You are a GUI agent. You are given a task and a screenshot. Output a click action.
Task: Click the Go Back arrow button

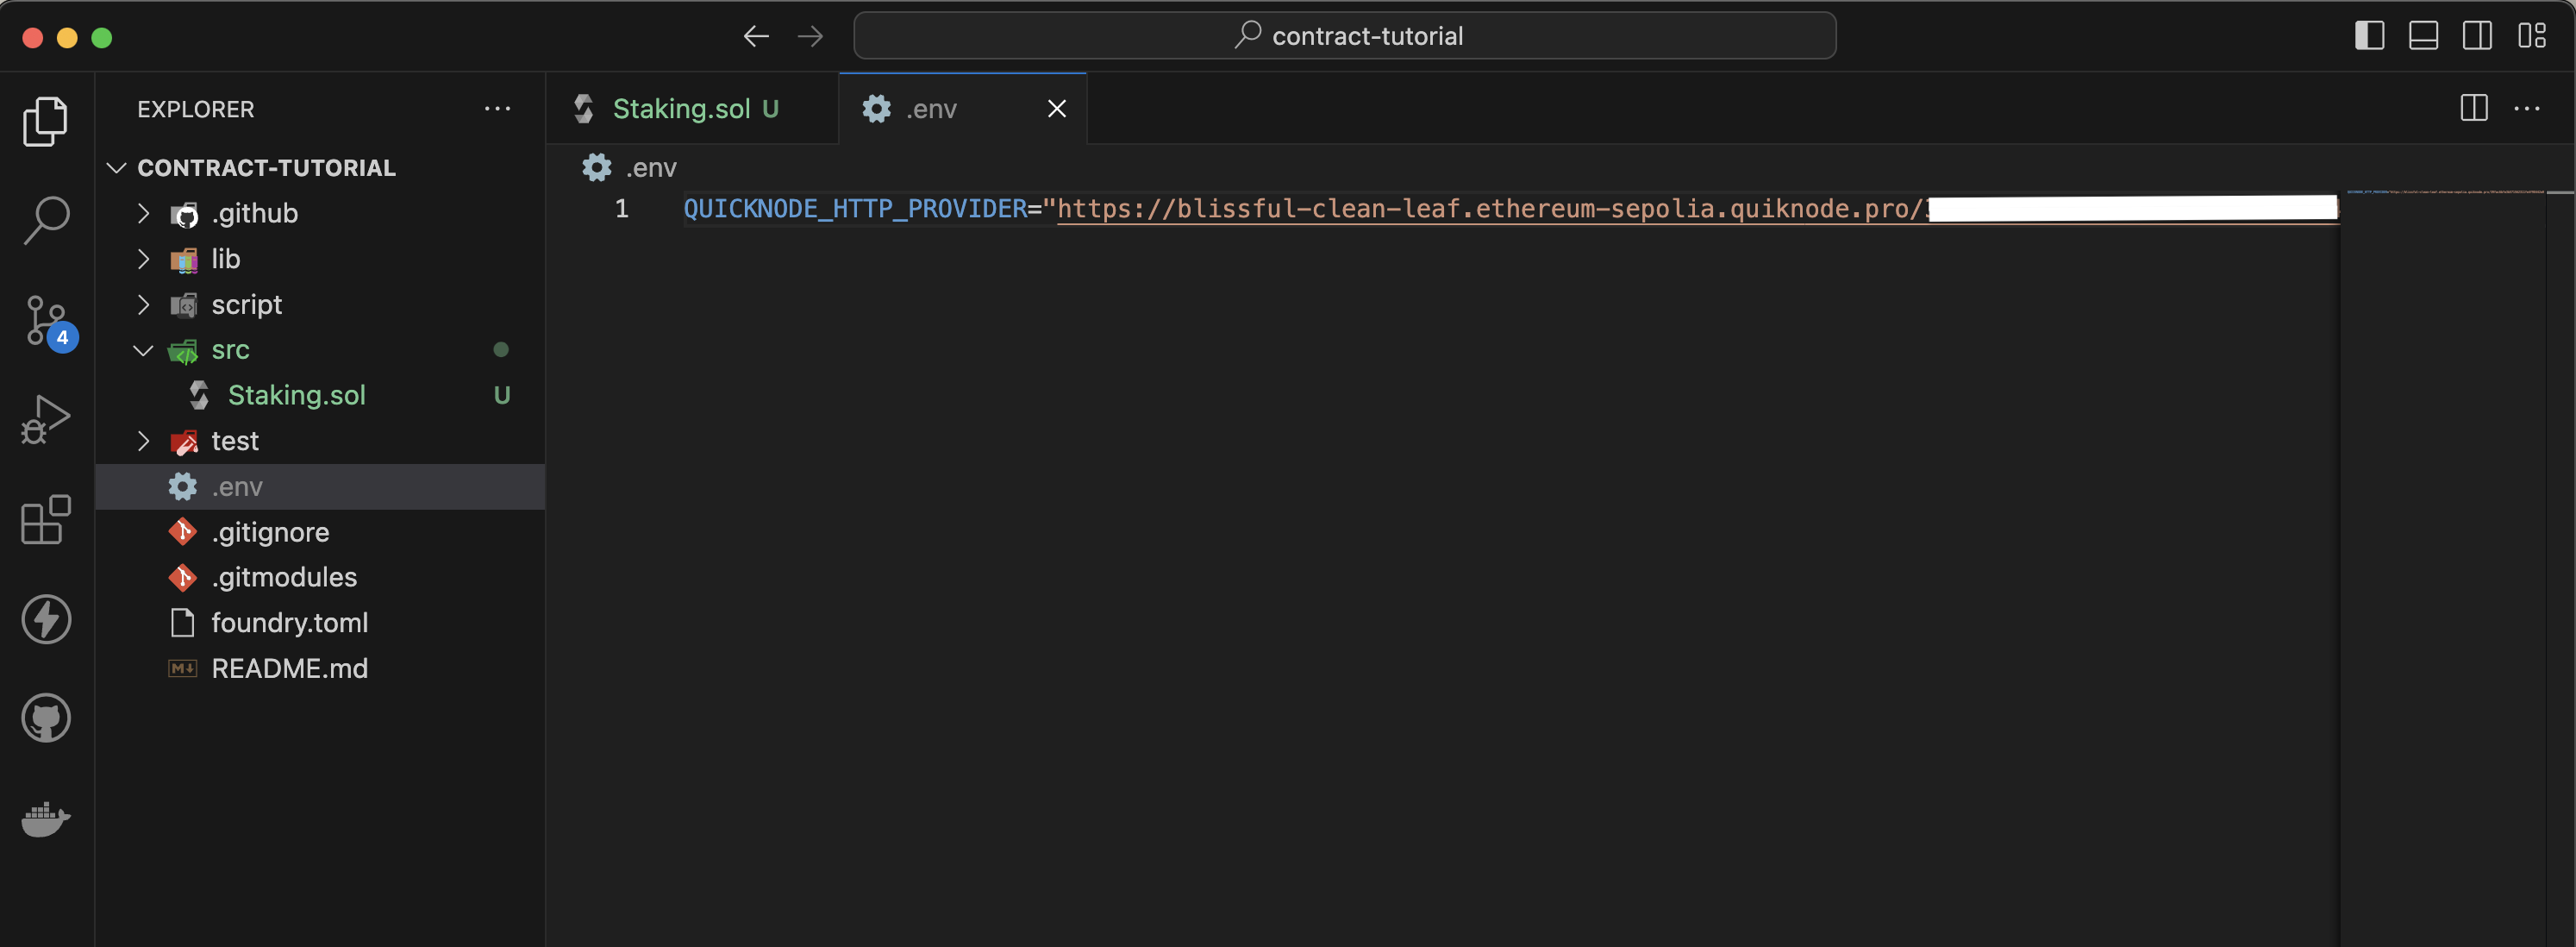(x=756, y=36)
